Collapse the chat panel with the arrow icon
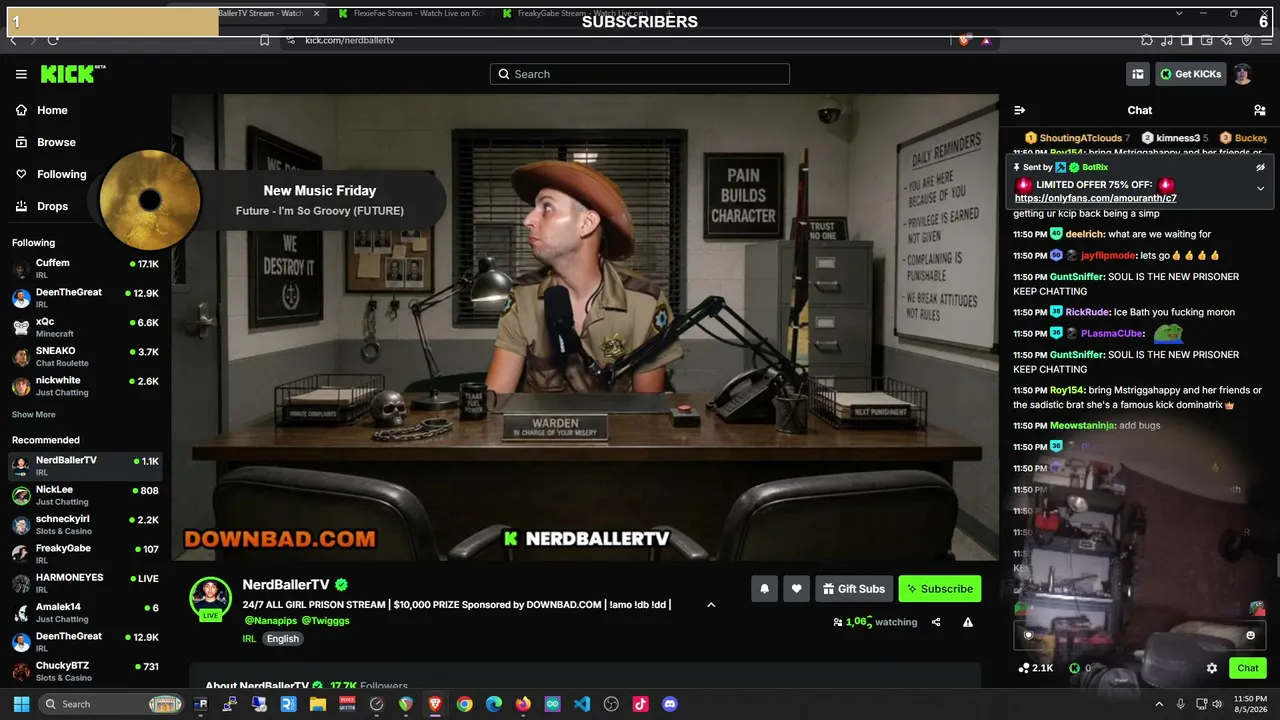Viewport: 1280px width, 720px height. 1019,110
